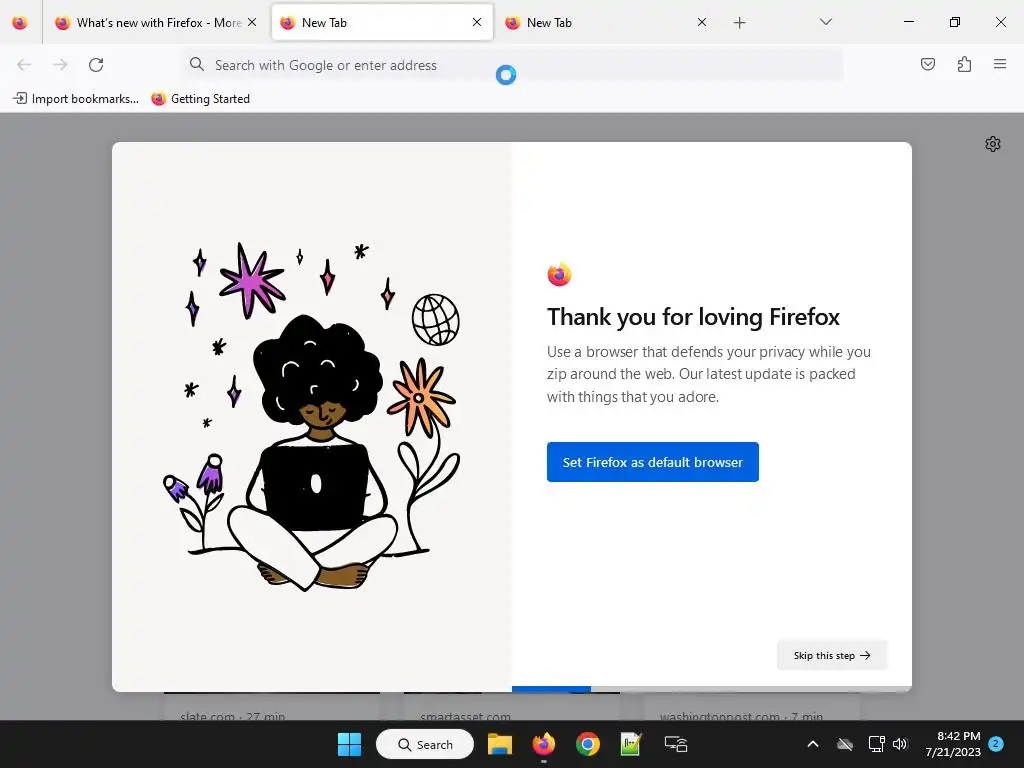Restore down the Firefox window
The image size is (1024, 768).
[954, 22]
